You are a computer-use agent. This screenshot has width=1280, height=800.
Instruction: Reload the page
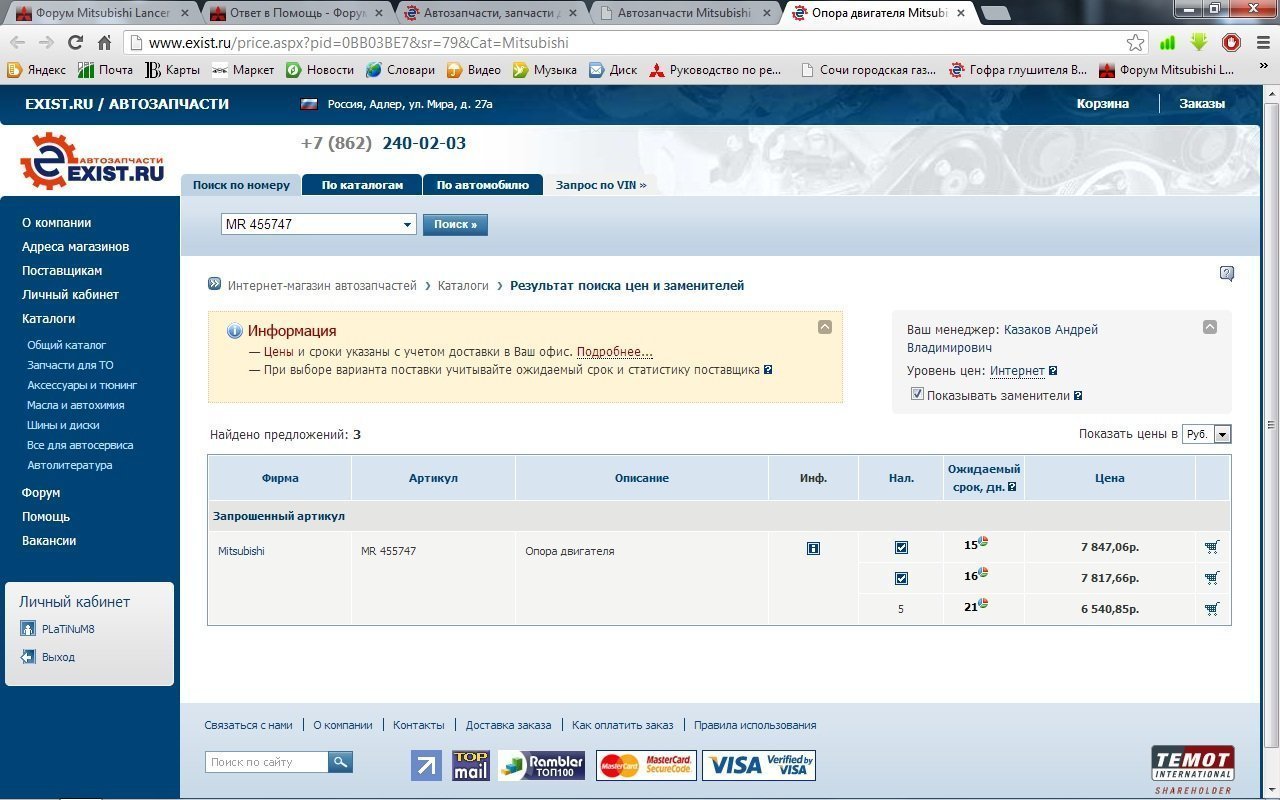(75, 43)
